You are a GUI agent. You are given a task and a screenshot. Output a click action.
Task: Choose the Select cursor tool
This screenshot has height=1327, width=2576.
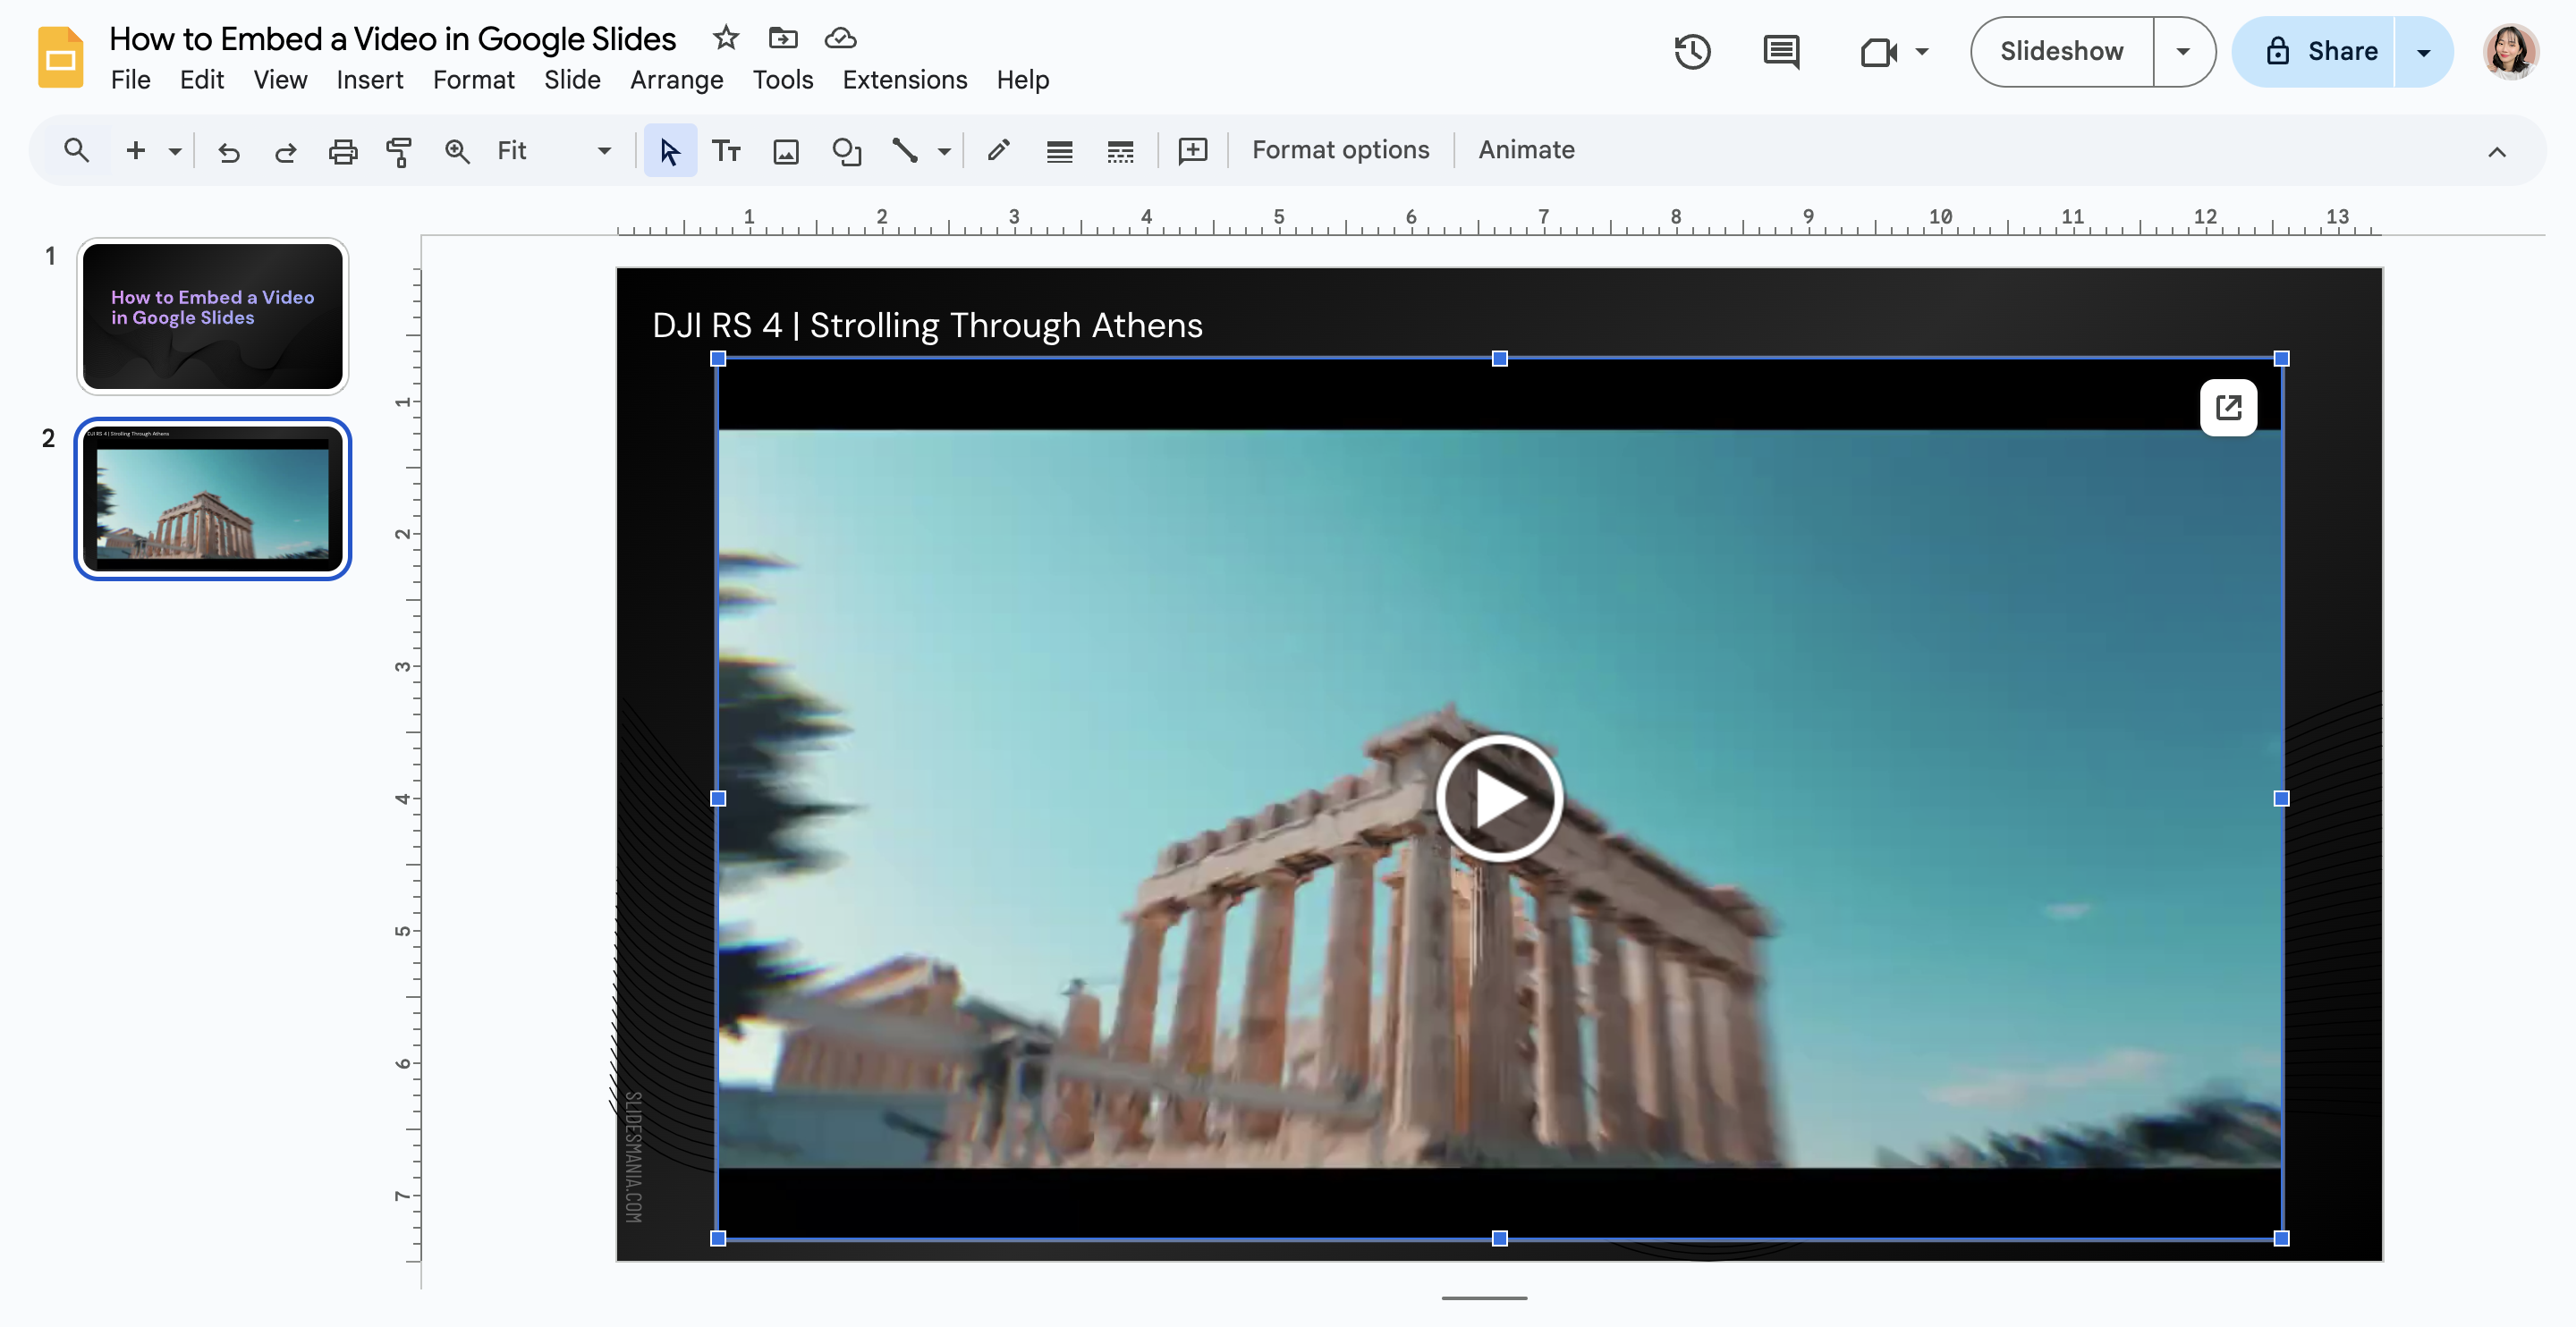(x=669, y=150)
